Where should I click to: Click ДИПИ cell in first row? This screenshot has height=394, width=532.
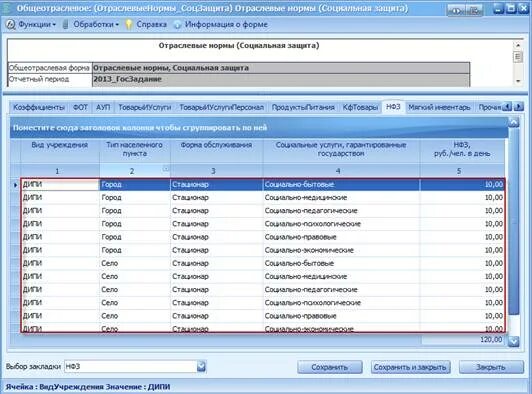60,185
